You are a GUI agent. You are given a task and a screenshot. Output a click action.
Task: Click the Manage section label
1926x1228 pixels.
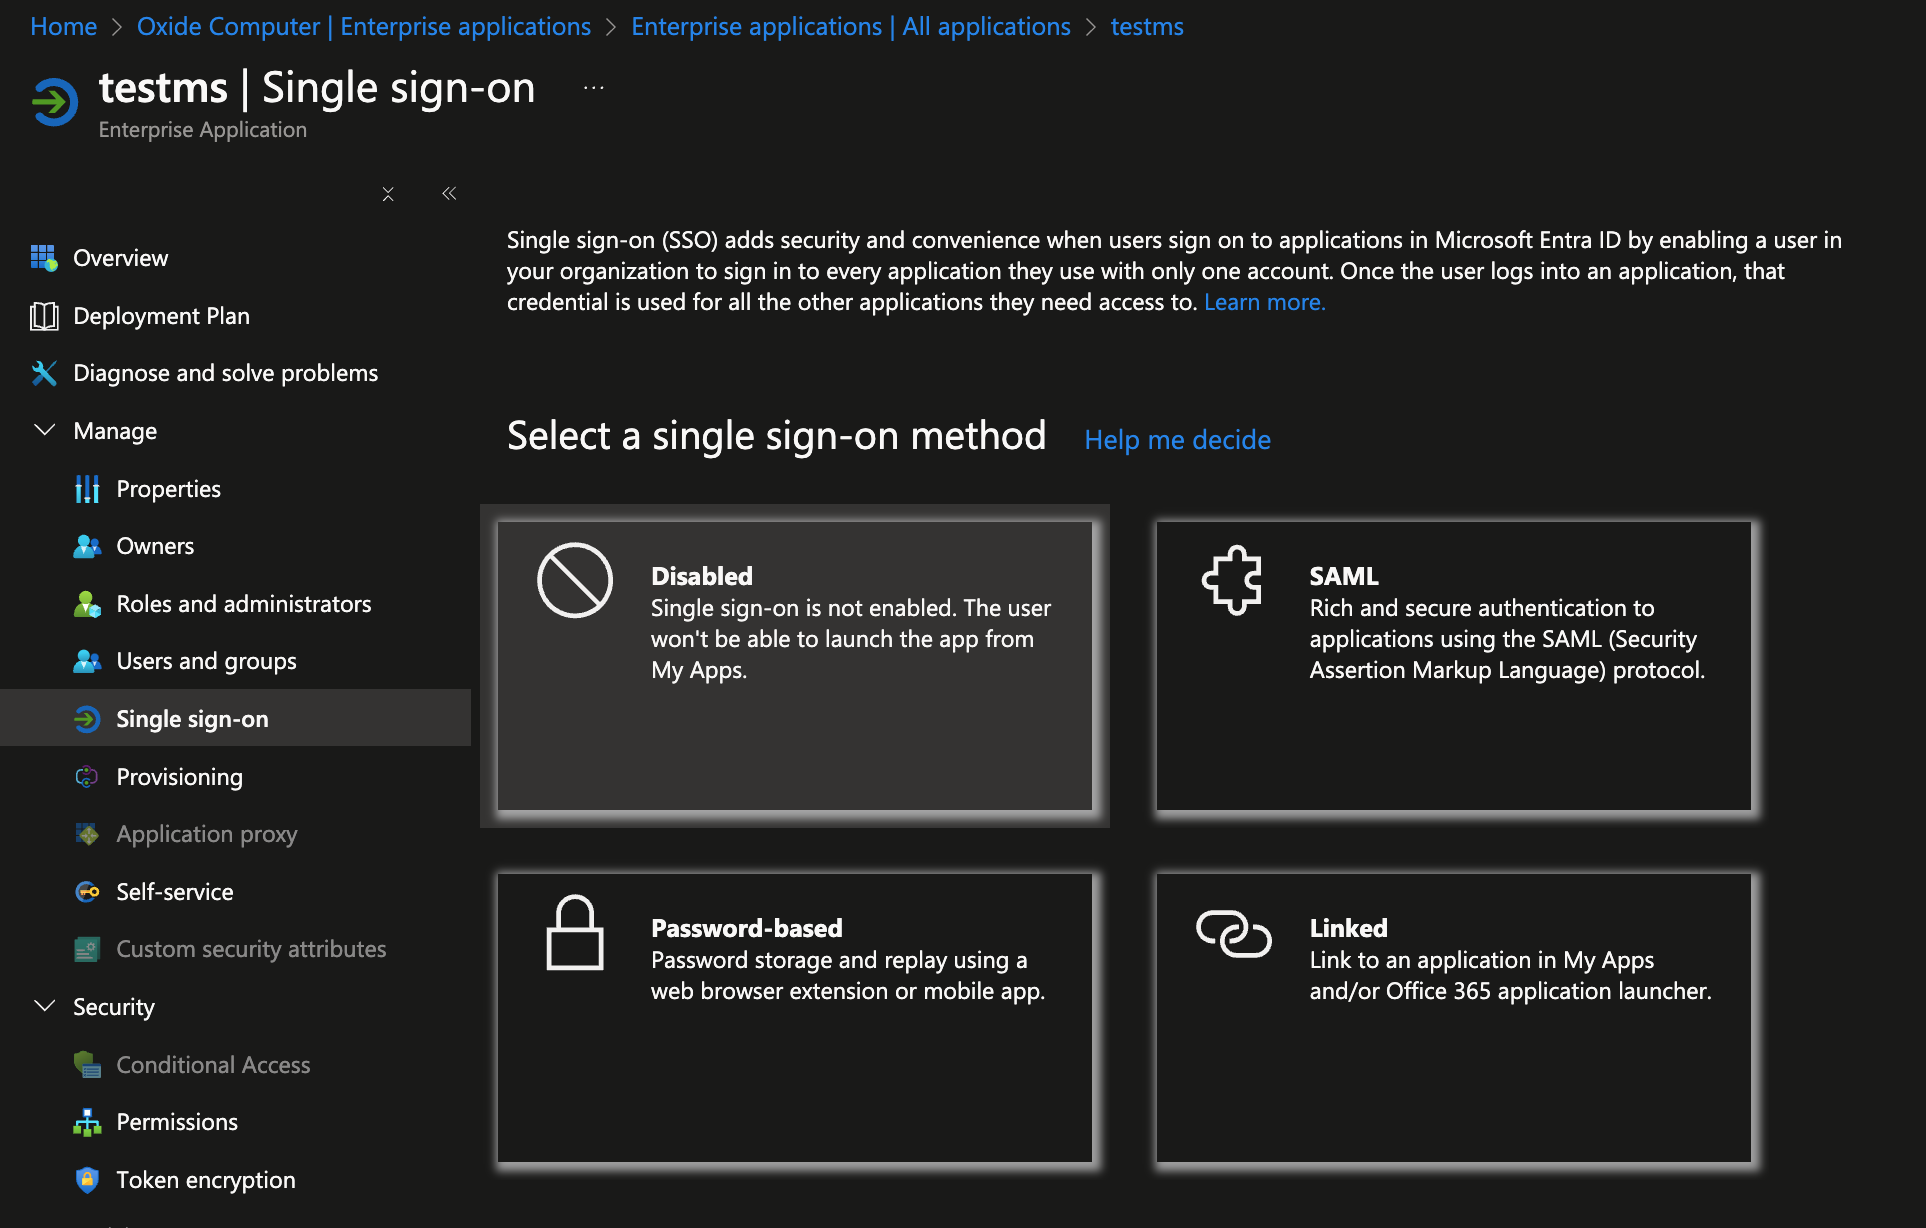[115, 431]
